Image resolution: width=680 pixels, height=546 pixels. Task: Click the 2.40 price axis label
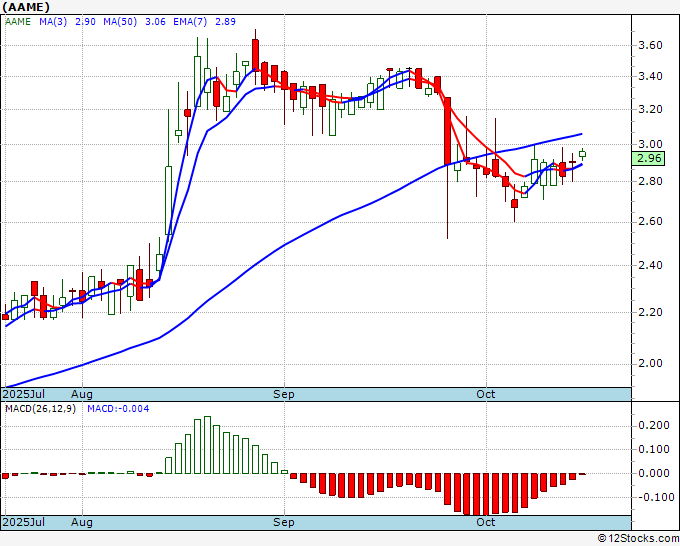(x=650, y=265)
